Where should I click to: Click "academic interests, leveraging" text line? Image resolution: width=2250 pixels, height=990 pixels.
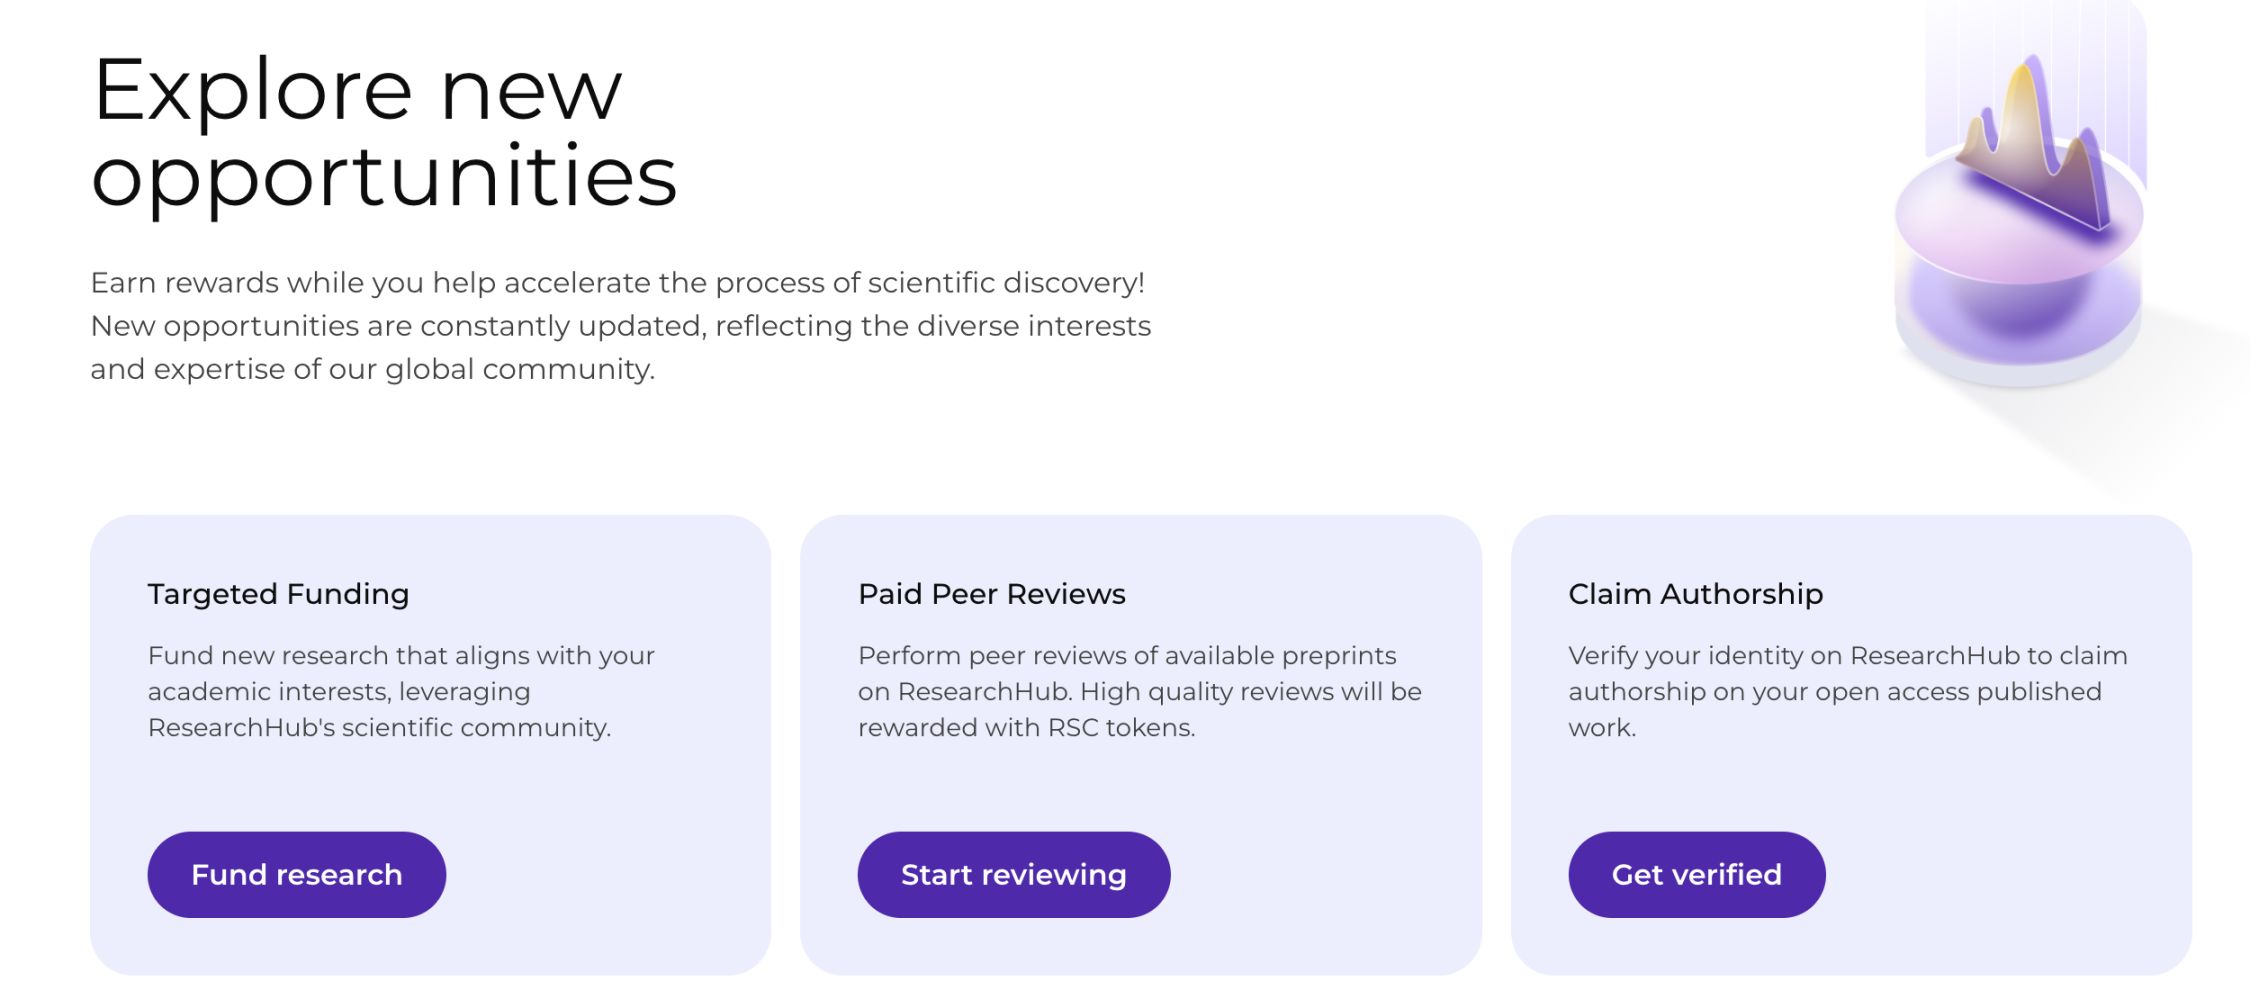pos(339,692)
